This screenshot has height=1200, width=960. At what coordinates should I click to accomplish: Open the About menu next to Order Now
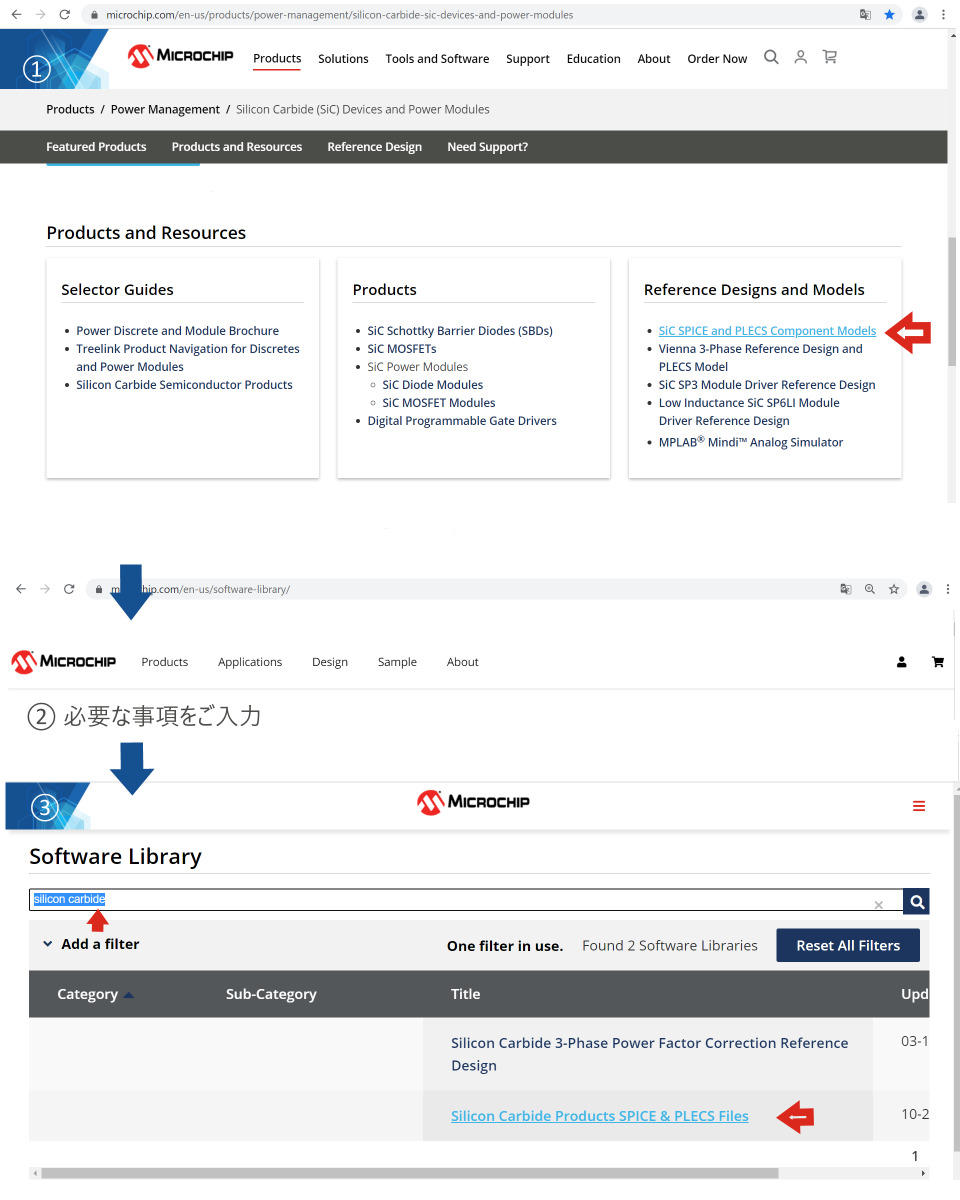(x=654, y=59)
